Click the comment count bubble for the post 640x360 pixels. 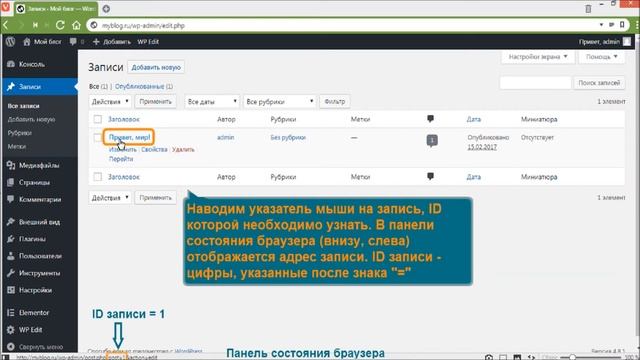coord(432,140)
